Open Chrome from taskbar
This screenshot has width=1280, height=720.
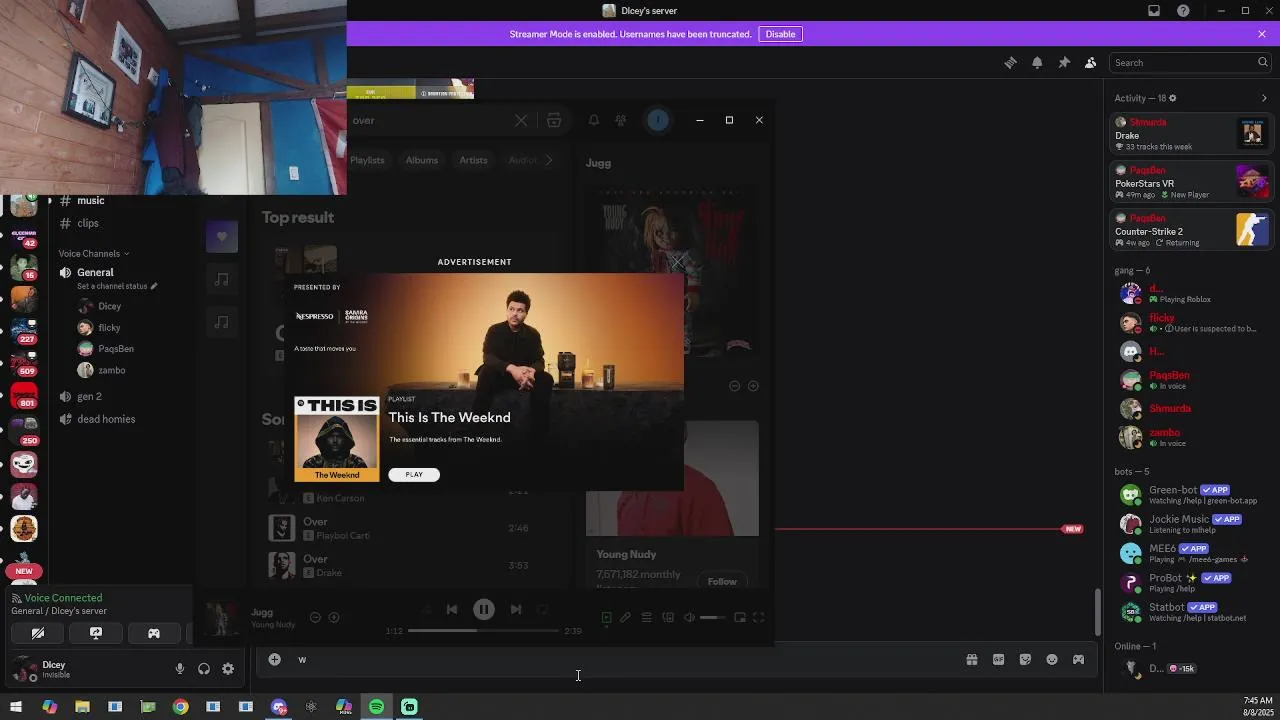pos(180,707)
